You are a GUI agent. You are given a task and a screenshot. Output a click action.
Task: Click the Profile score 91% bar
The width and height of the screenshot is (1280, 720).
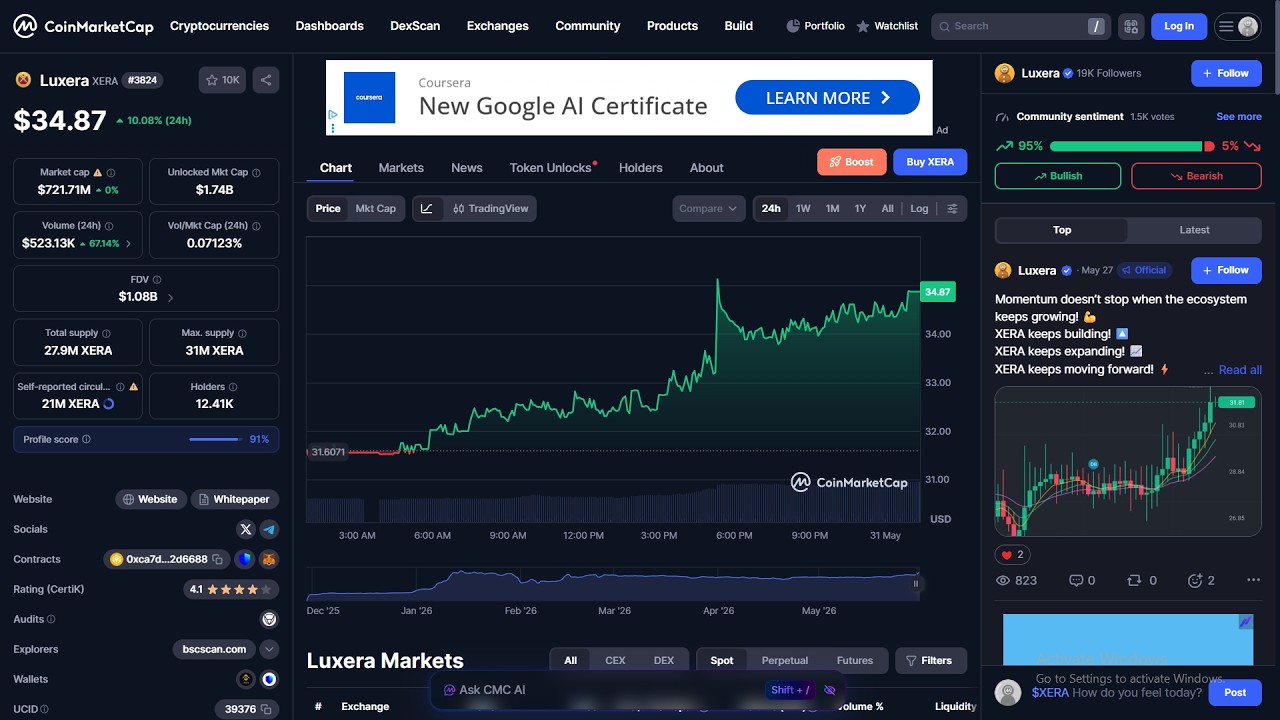click(146, 439)
